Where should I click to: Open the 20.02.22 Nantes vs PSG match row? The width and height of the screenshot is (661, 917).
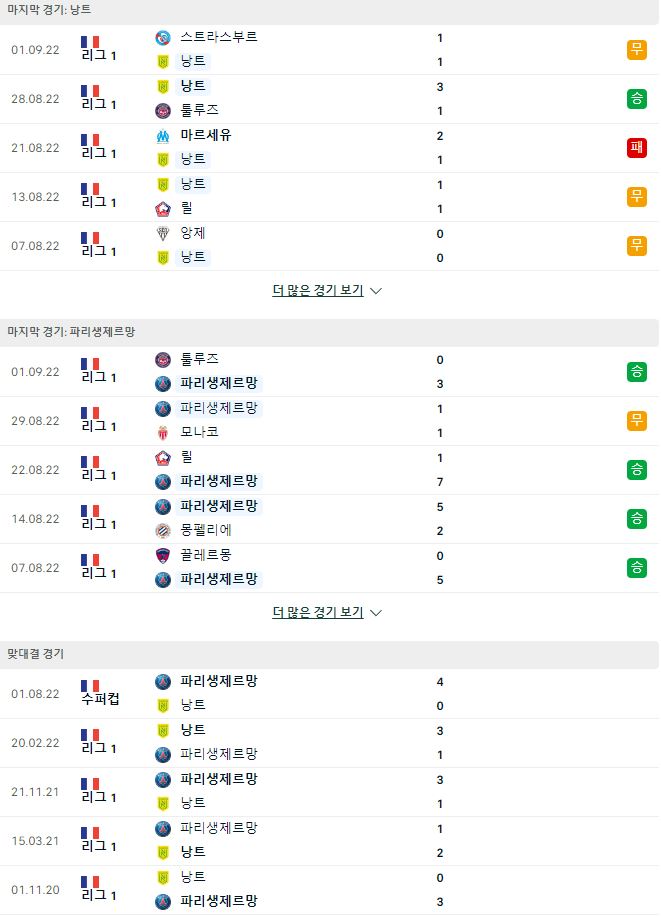click(329, 743)
